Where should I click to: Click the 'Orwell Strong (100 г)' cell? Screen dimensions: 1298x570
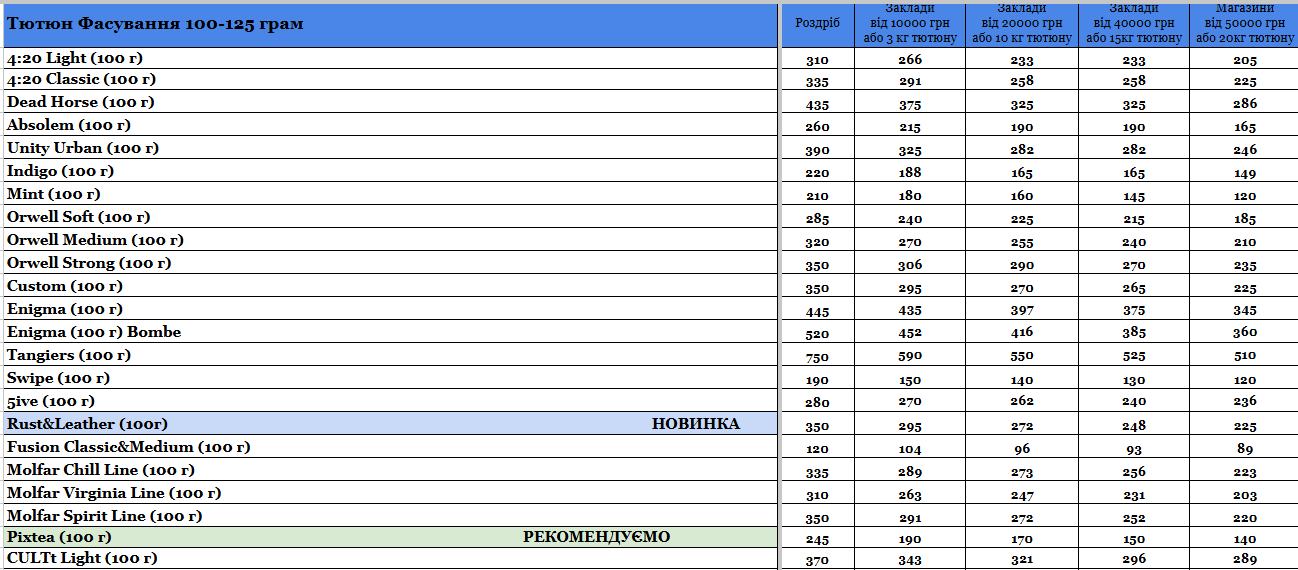pyautogui.click(x=389, y=263)
